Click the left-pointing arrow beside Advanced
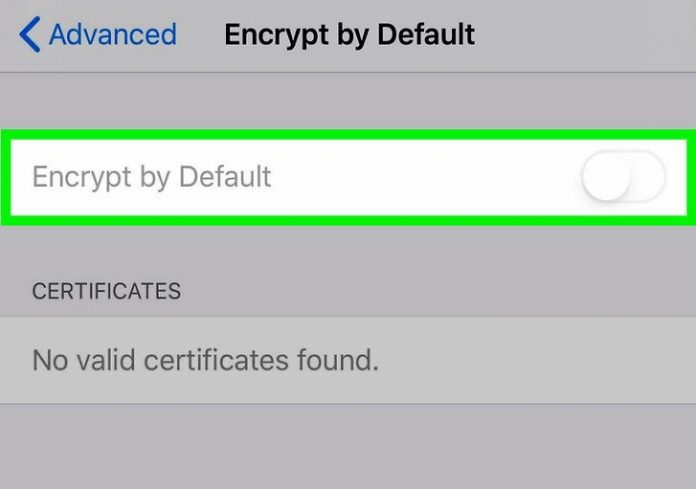Viewport: 696px width, 489px height. click(30, 35)
